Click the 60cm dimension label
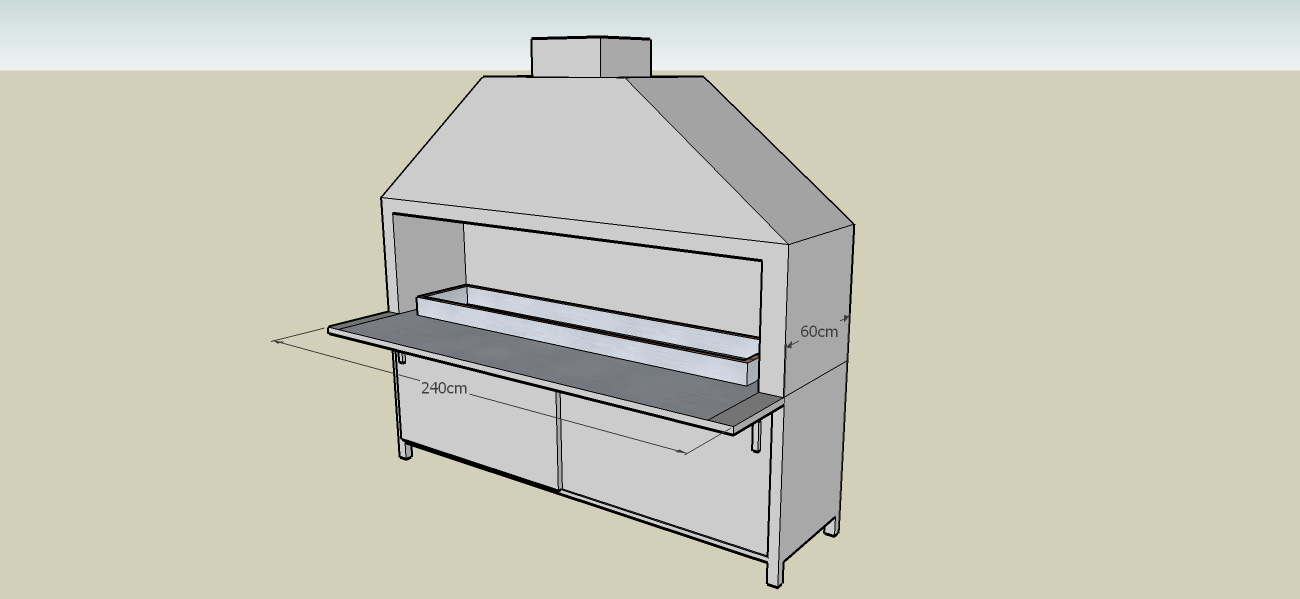This screenshot has height=599, width=1300. [818, 331]
